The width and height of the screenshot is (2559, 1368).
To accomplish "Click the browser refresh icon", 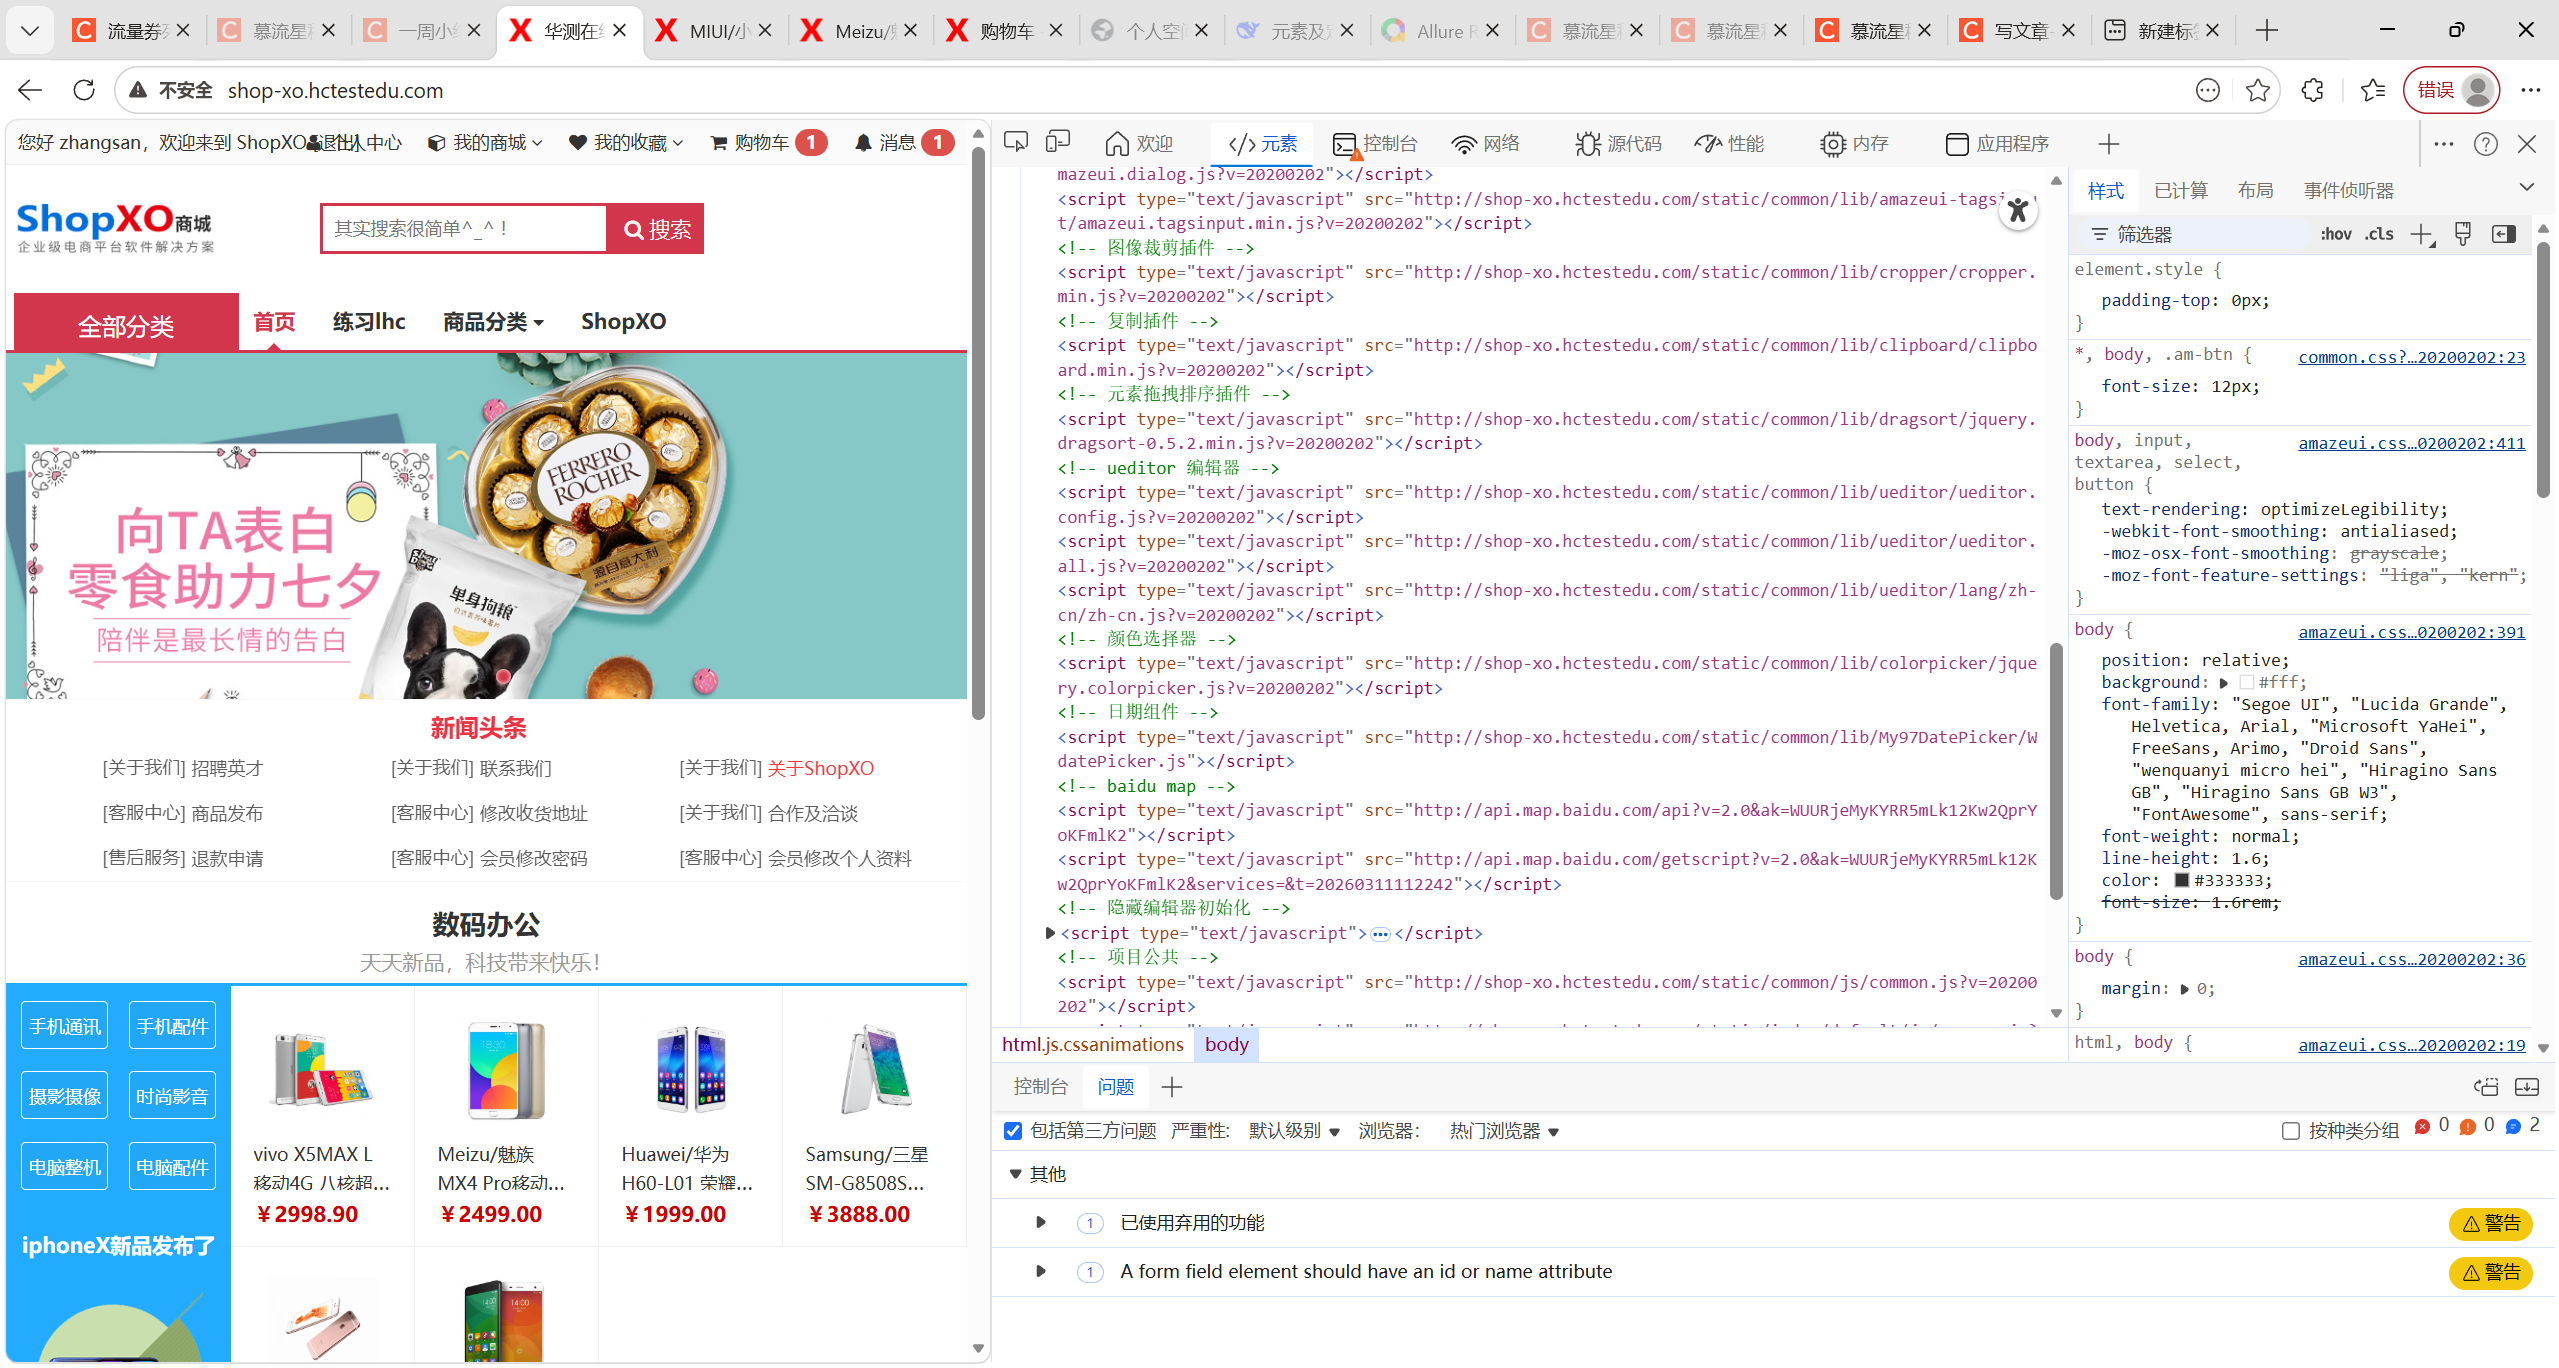I will [84, 90].
